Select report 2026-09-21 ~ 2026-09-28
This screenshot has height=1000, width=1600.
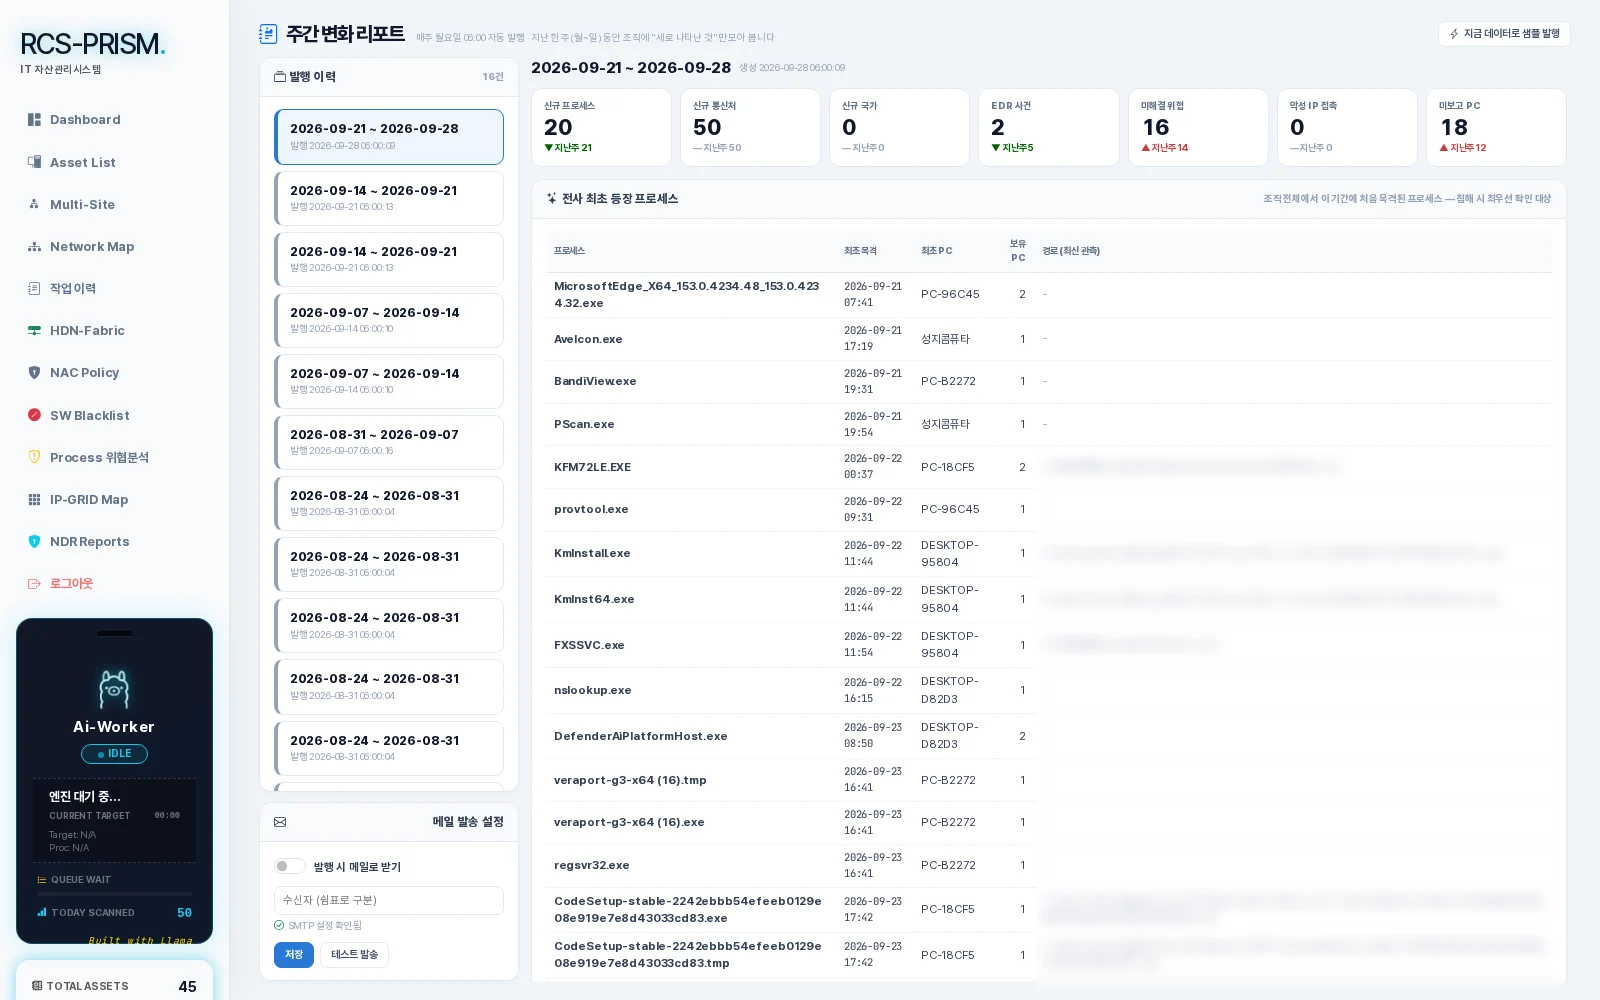[389, 137]
